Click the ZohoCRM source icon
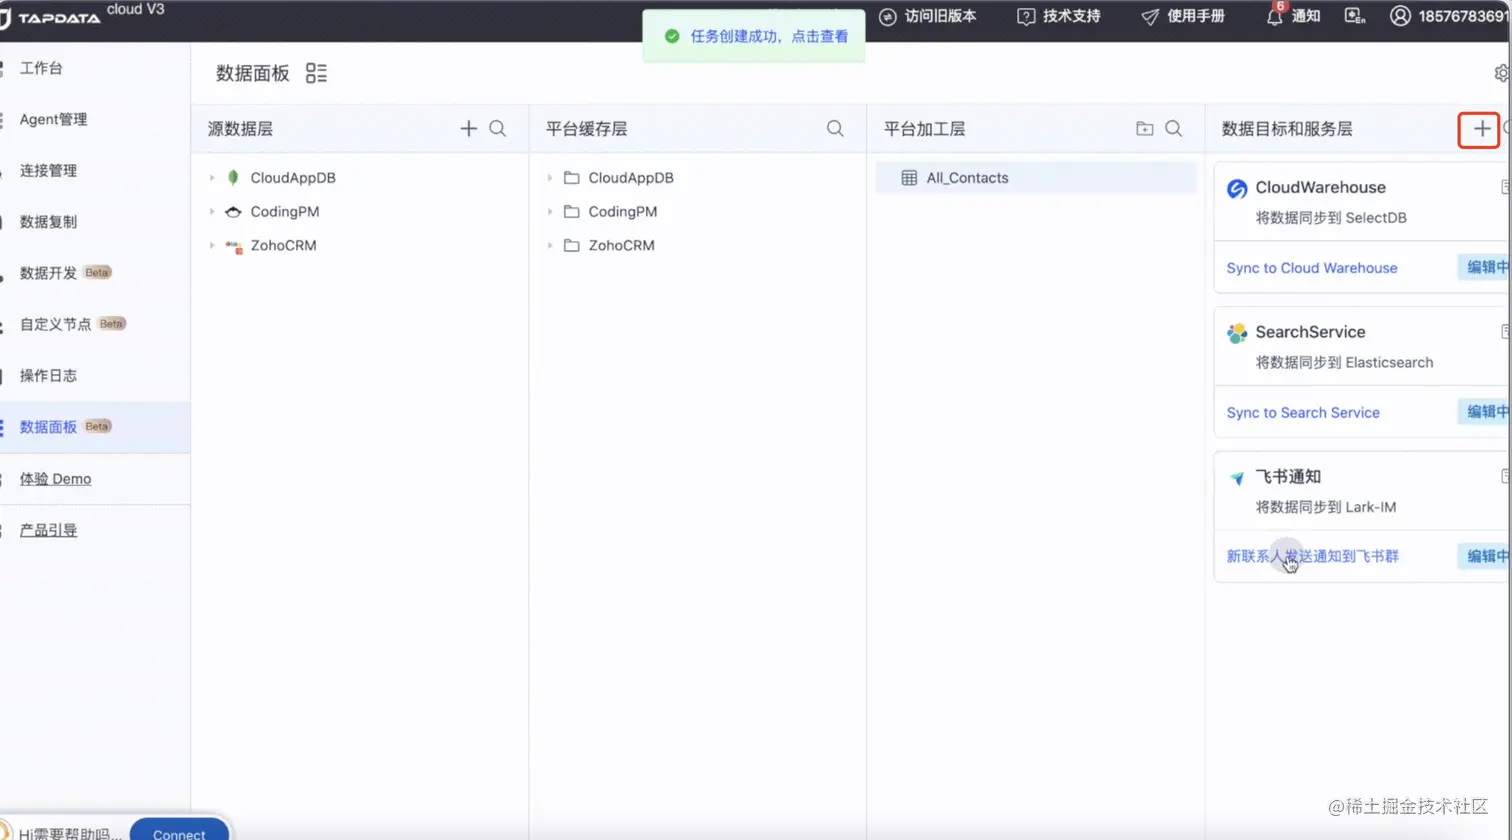 point(234,246)
